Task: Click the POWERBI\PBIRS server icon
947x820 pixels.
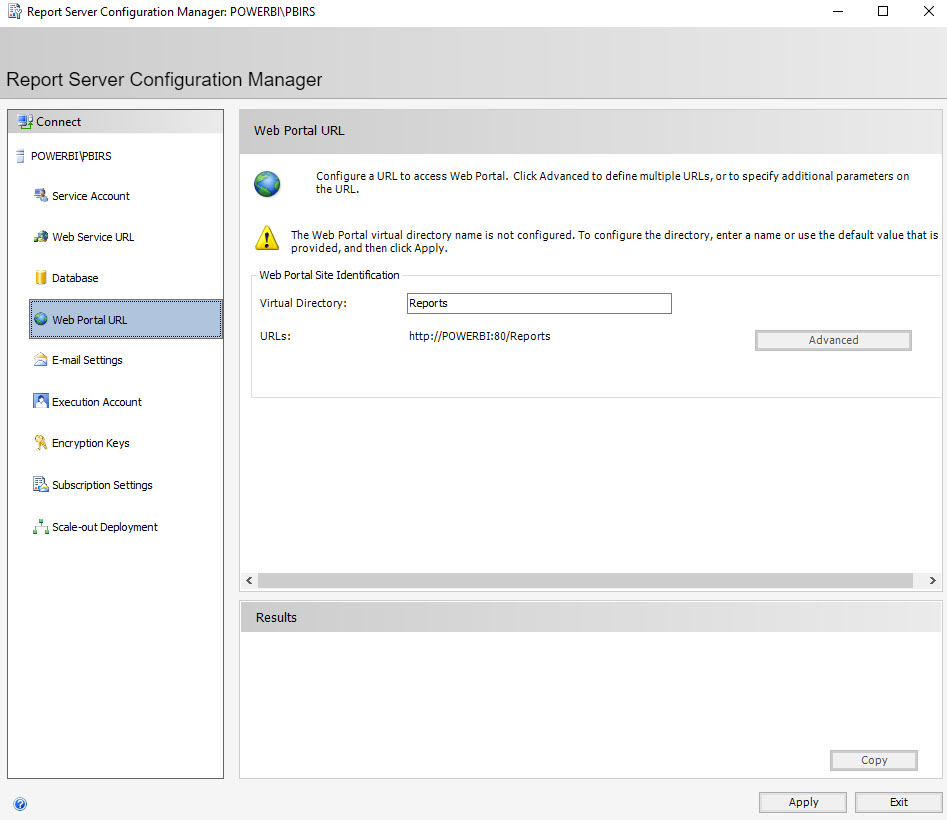Action: click(x=20, y=156)
